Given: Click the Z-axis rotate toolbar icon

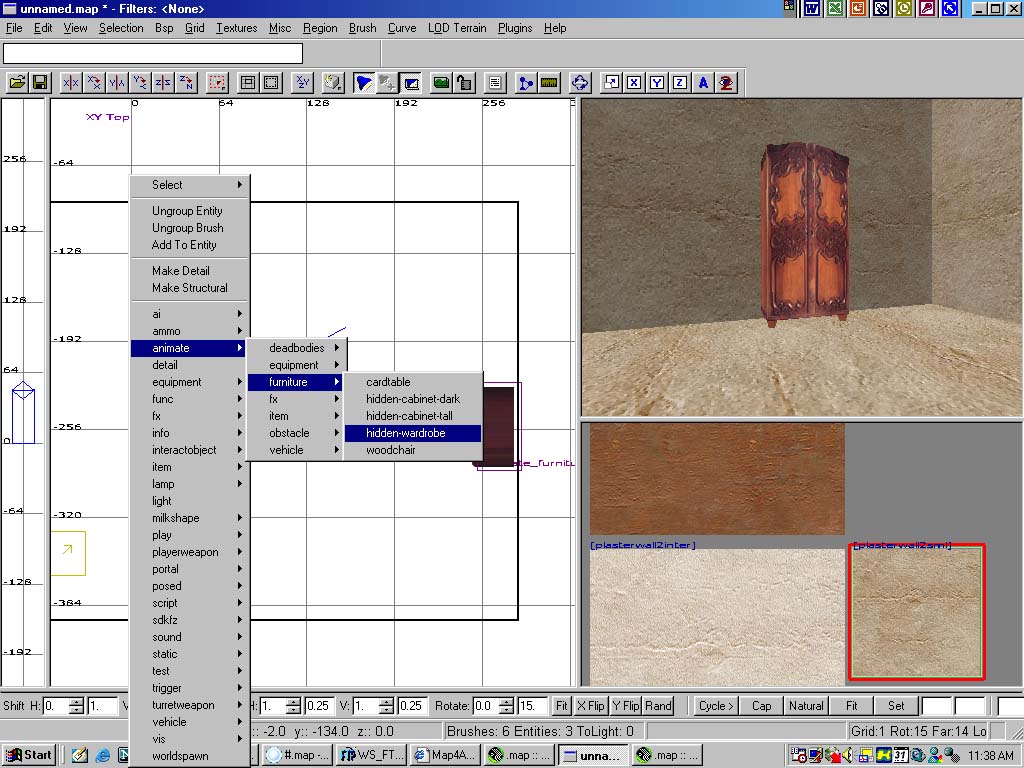Looking at the screenshot, I should point(186,83).
